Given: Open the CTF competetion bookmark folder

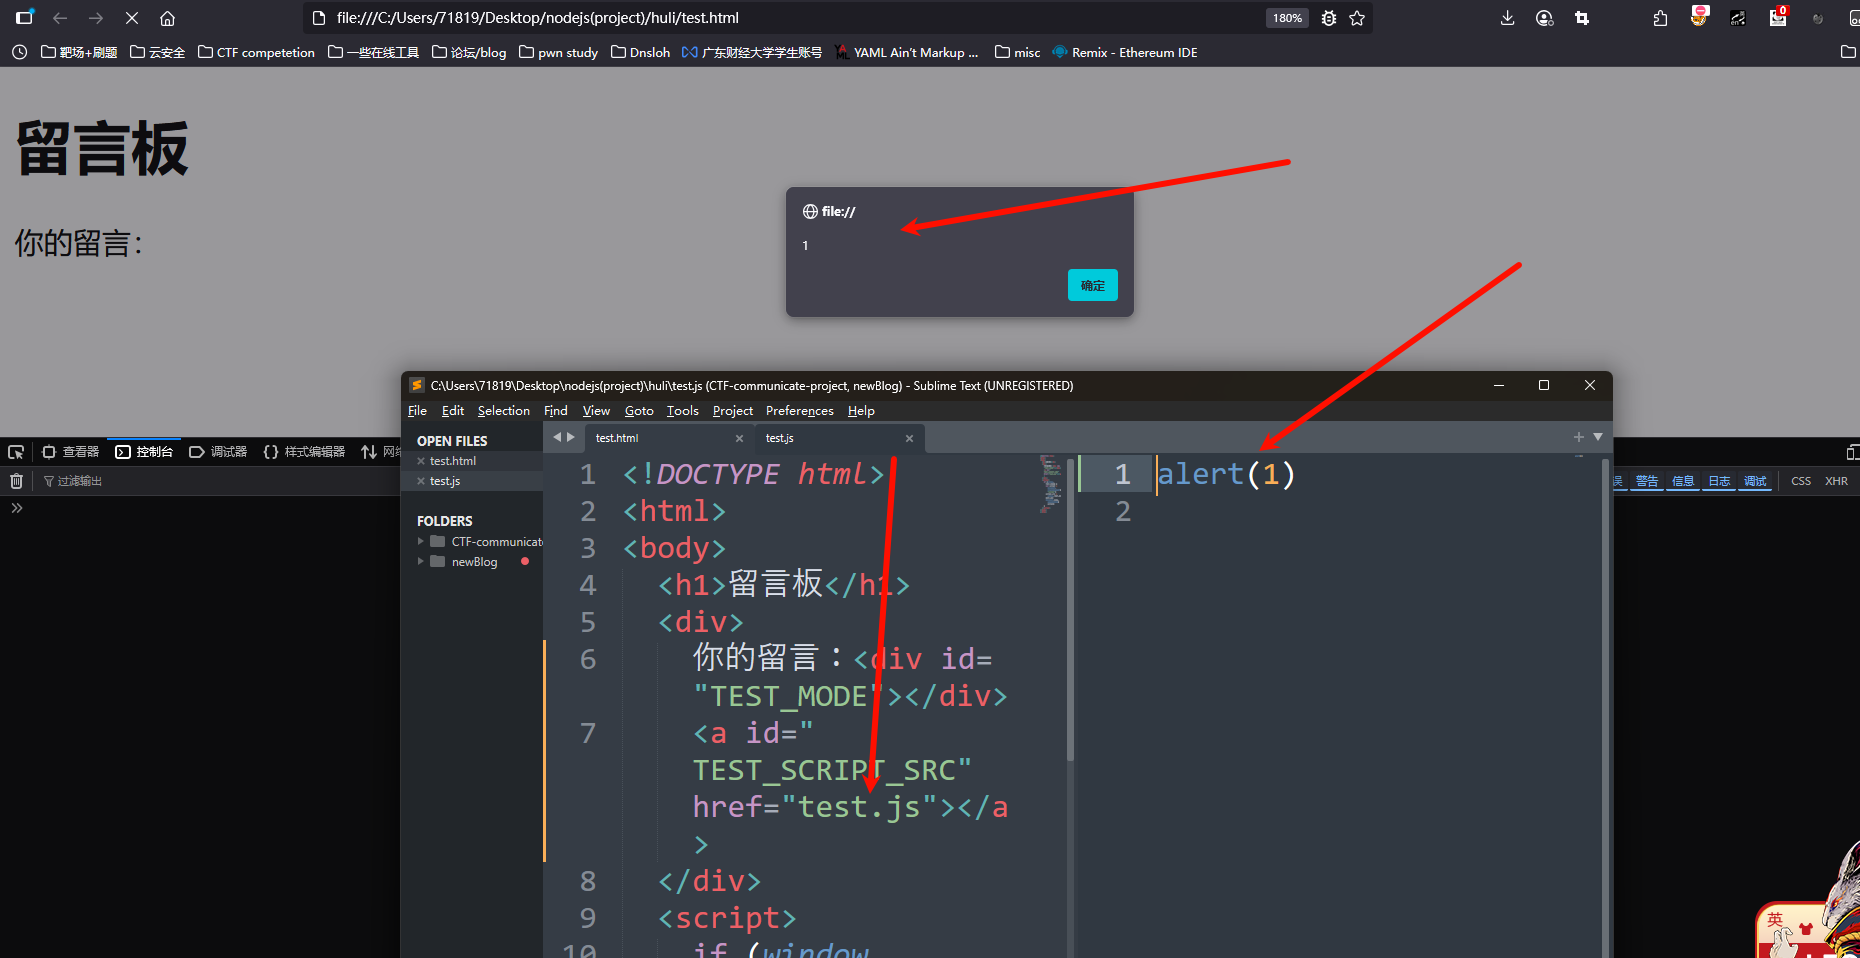Looking at the screenshot, I should [256, 52].
